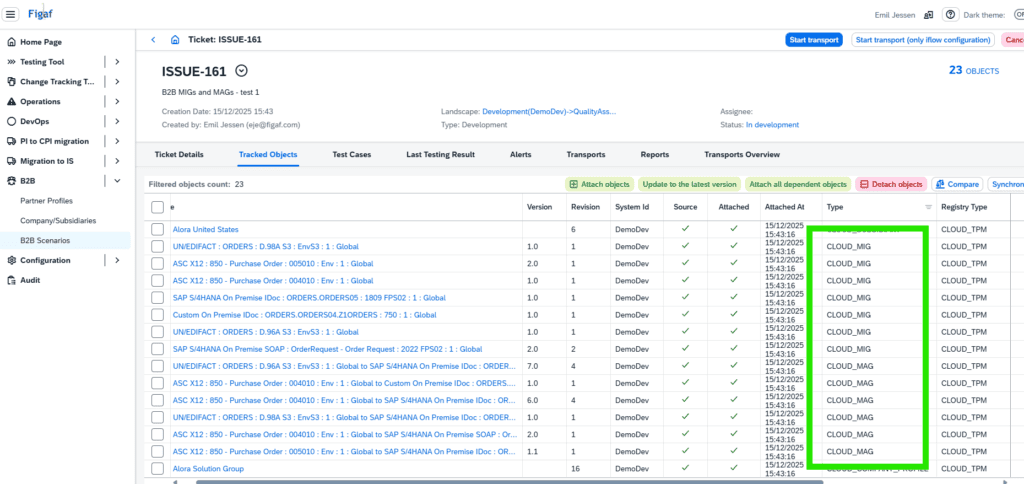Open Custom On Premise IDoc ORDERS04.Z1ORDERS link

(x=304, y=315)
